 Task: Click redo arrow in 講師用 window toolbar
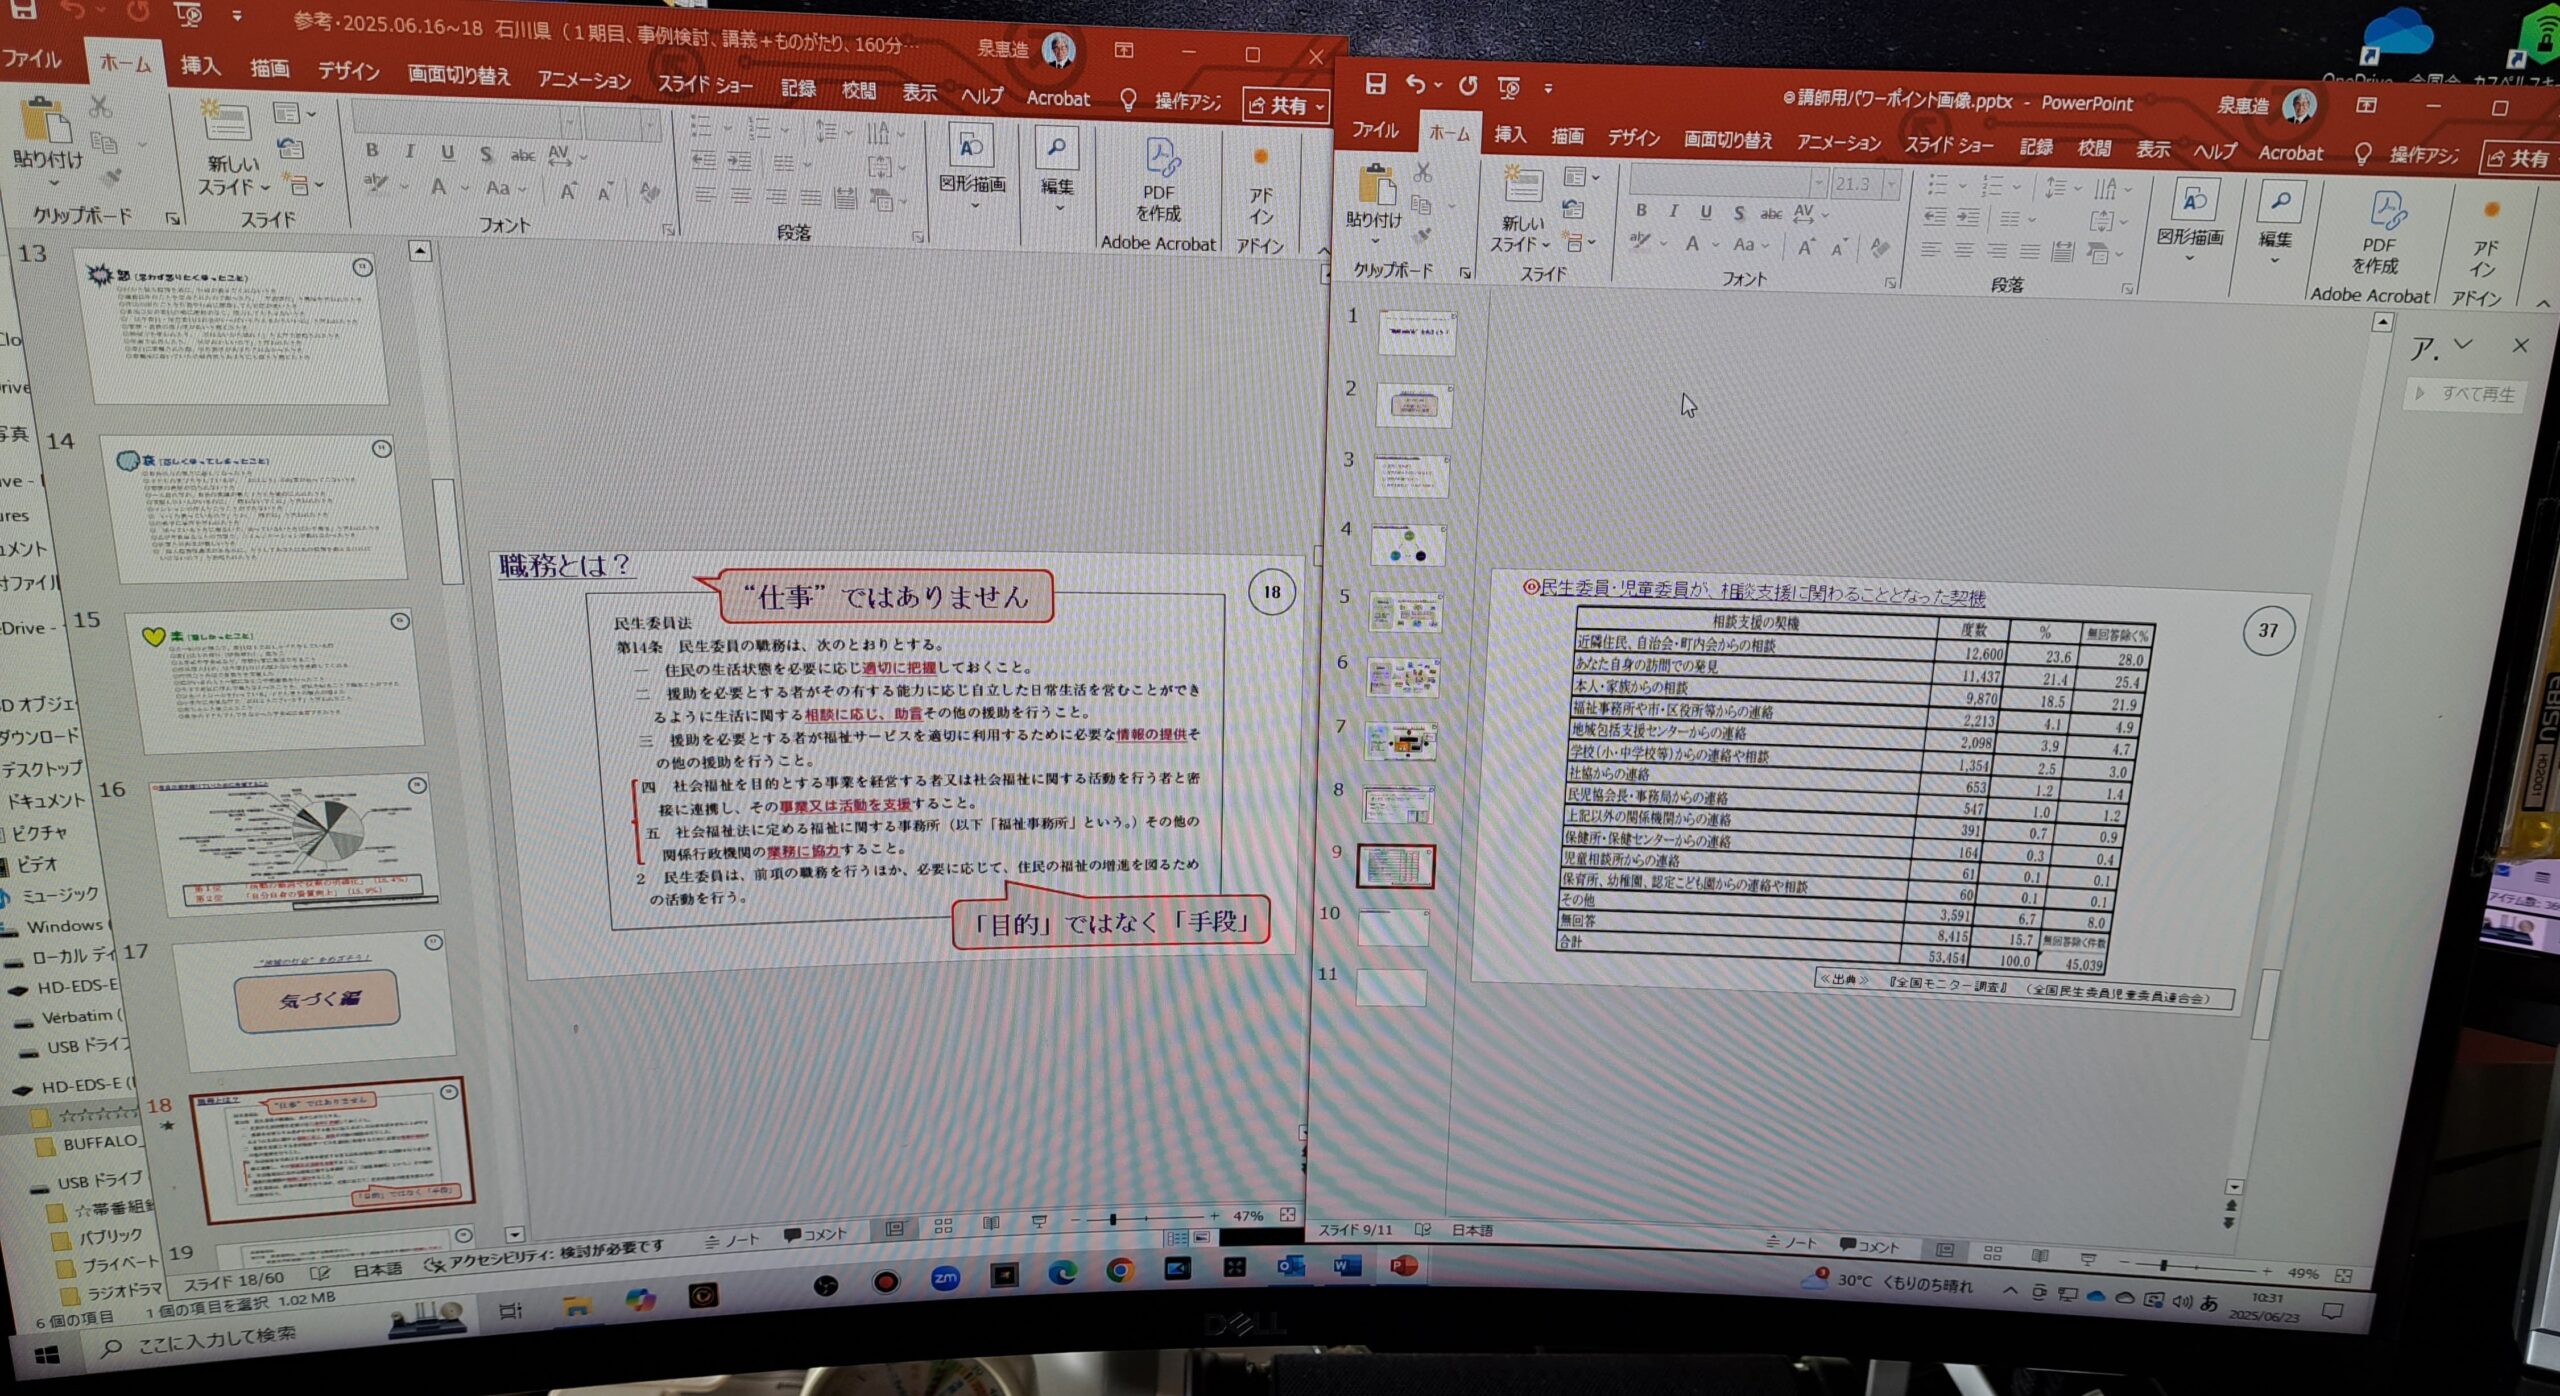click(1468, 86)
